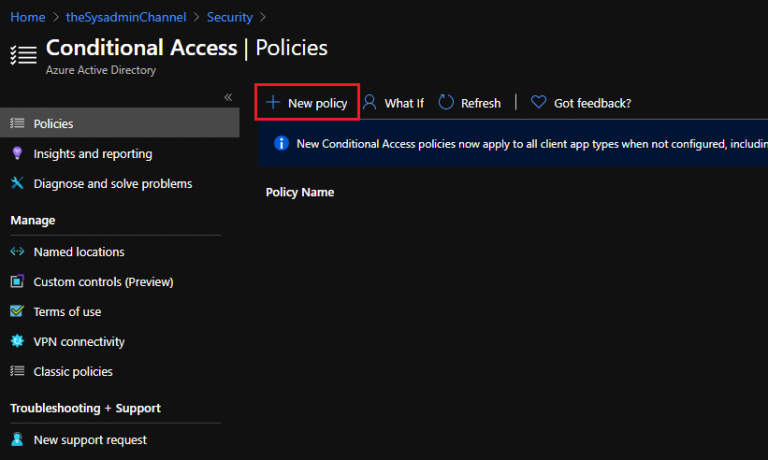Open Classic policies
The height and width of the screenshot is (460, 768).
(x=73, y=371)
